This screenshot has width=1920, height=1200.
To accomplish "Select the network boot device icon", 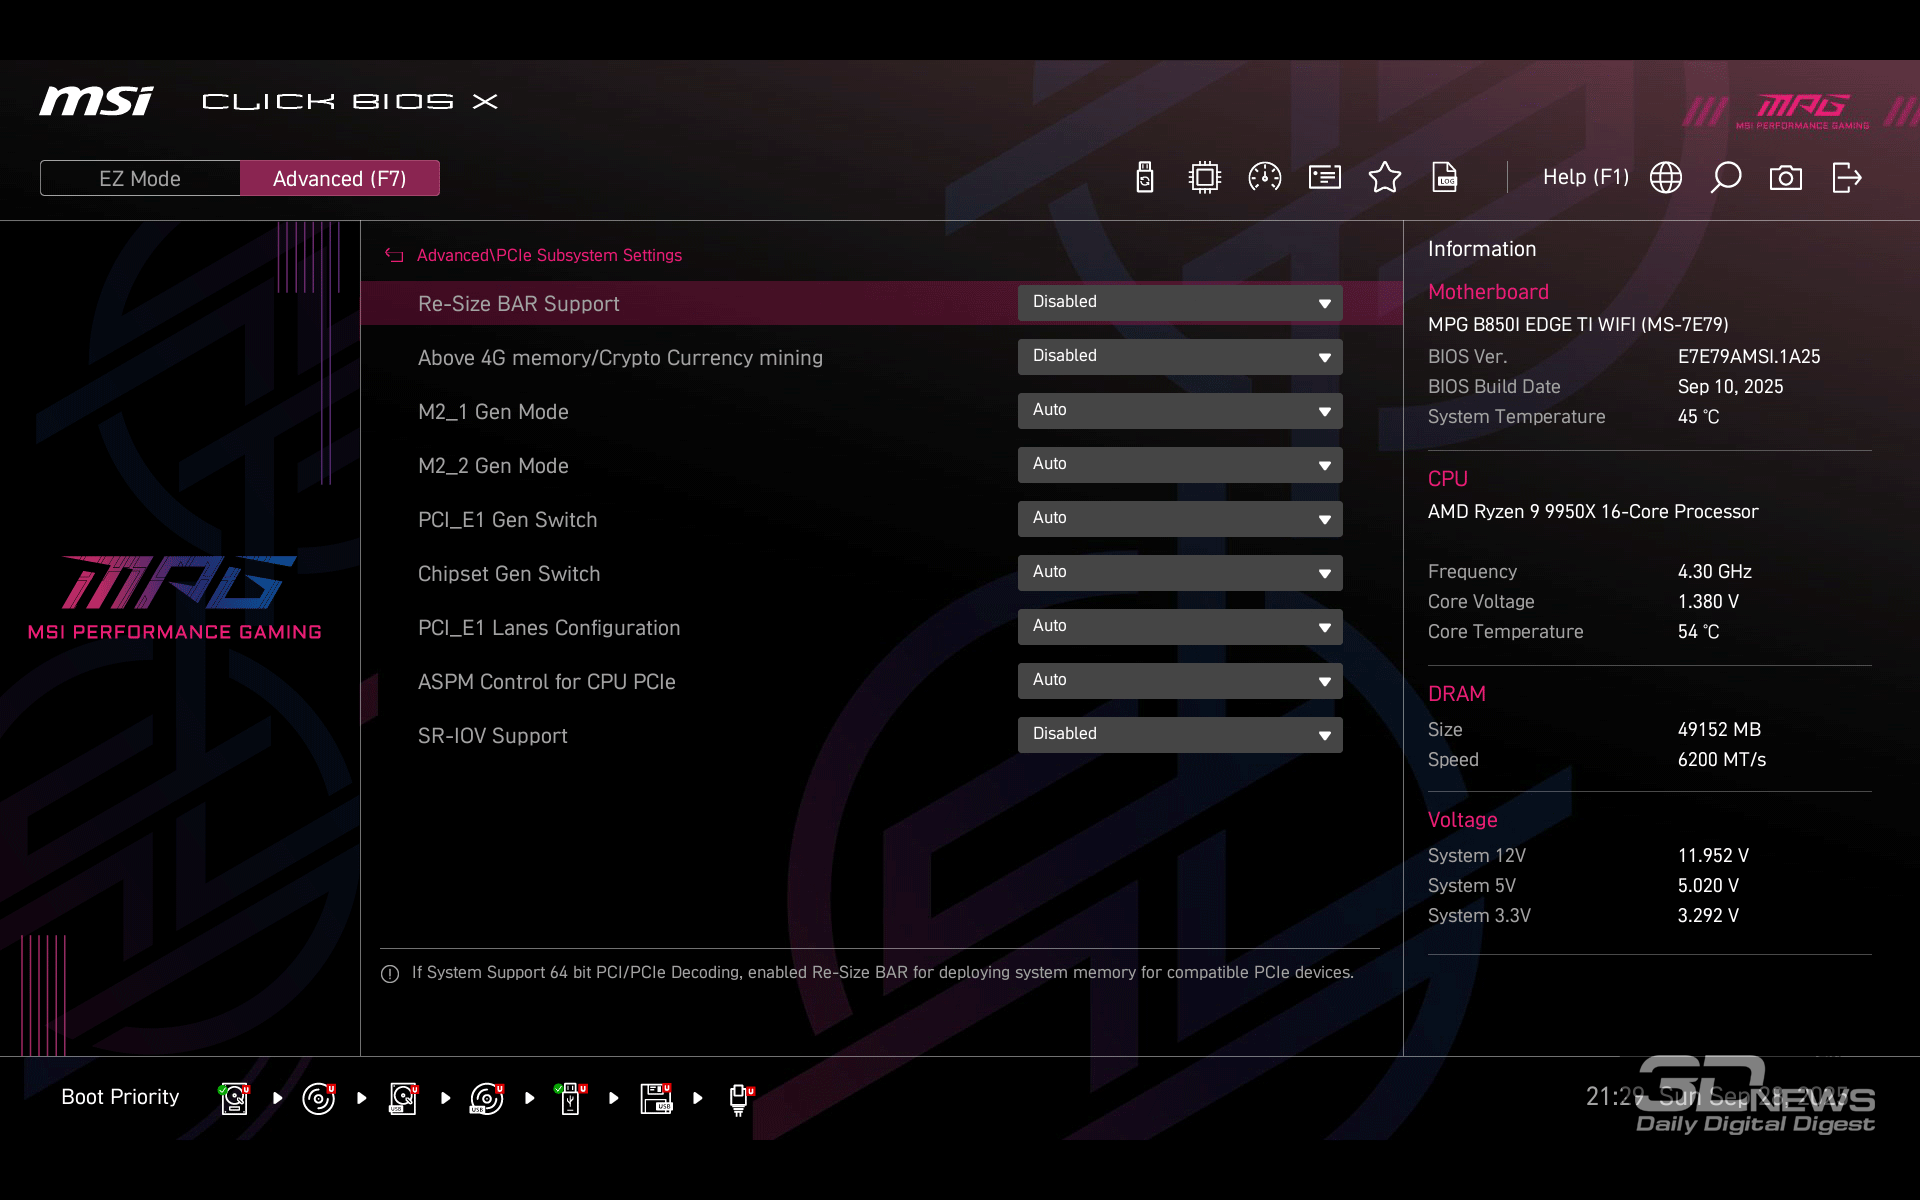I will [x=739, y=1098].
